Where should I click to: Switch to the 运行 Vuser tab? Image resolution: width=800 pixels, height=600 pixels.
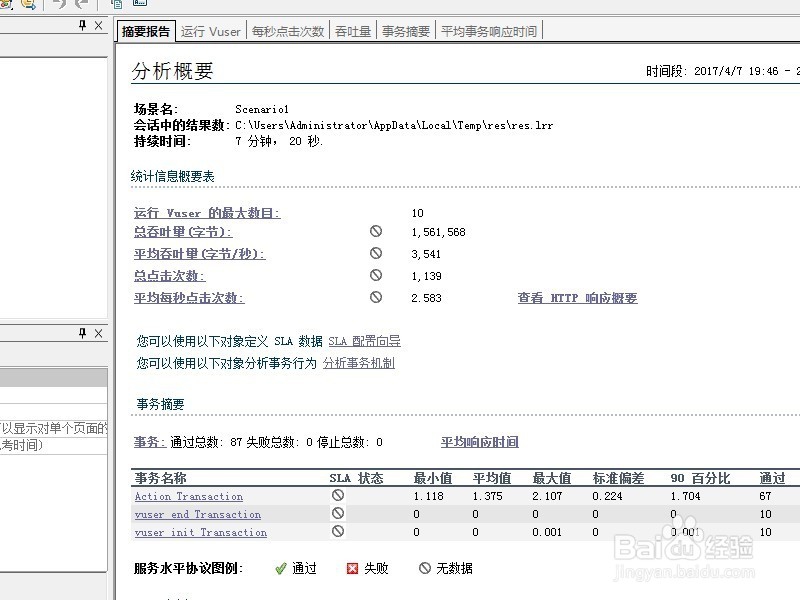pos(210,30)
